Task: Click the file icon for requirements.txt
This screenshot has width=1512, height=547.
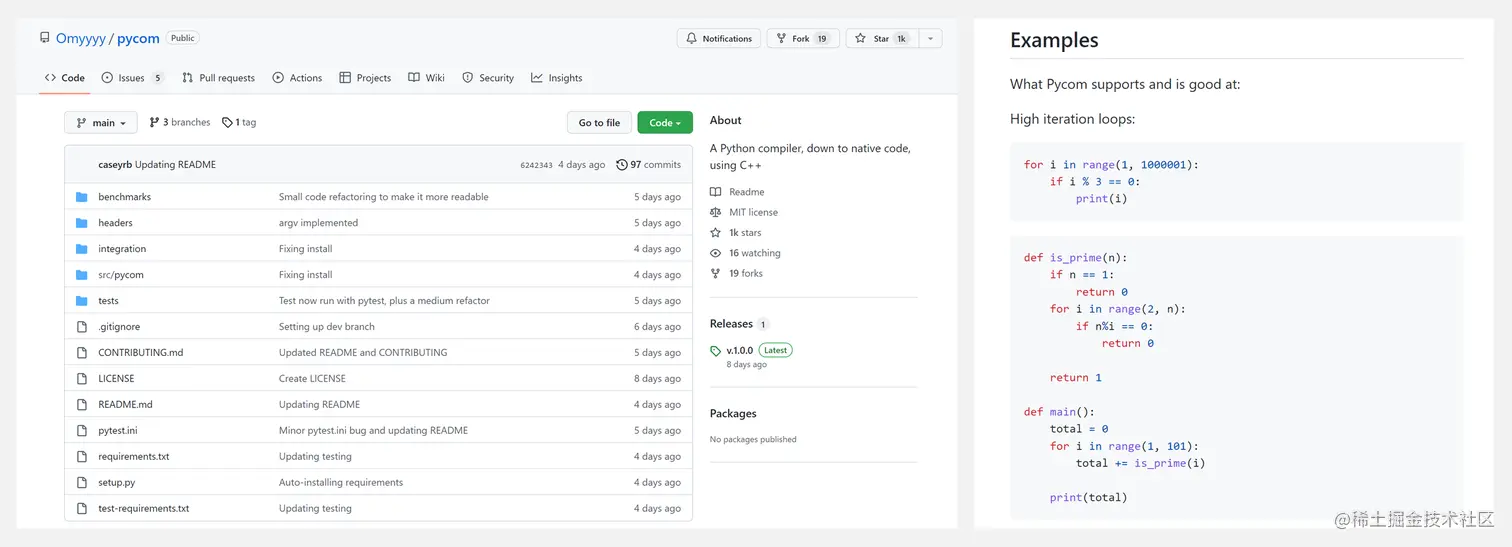Action: click(x=82, y=457)
